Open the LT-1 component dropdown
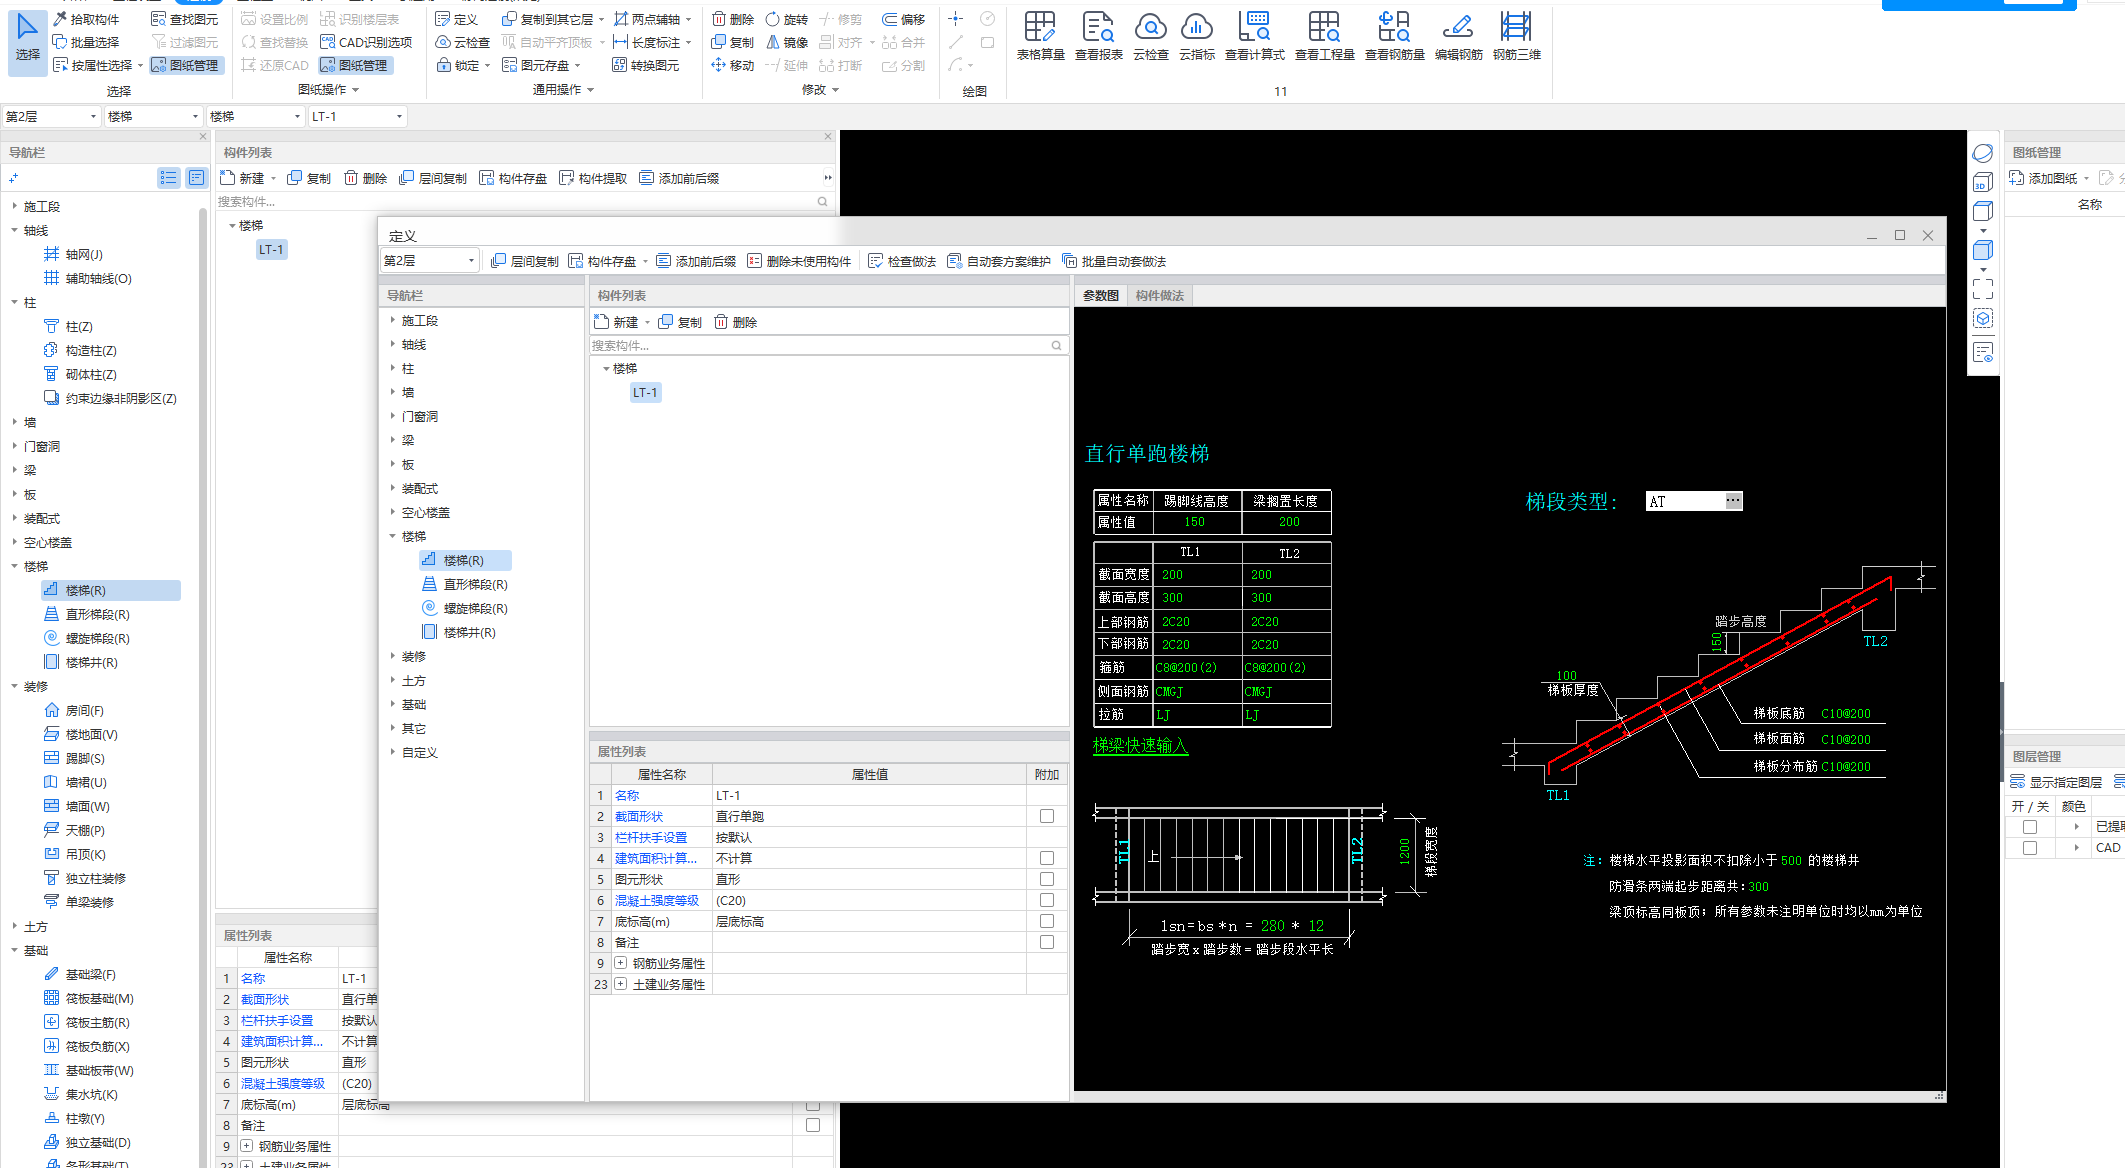The height and width of the screenshot is (1168, 2125). click(x=357, y=117)
